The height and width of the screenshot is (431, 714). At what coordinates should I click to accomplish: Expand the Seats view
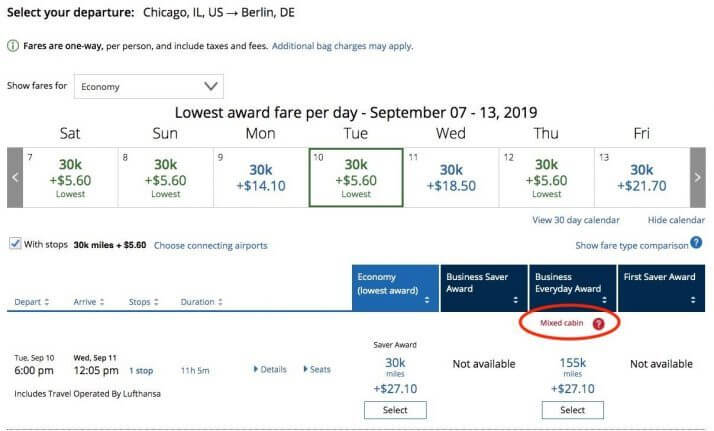[x=317, y=369]
